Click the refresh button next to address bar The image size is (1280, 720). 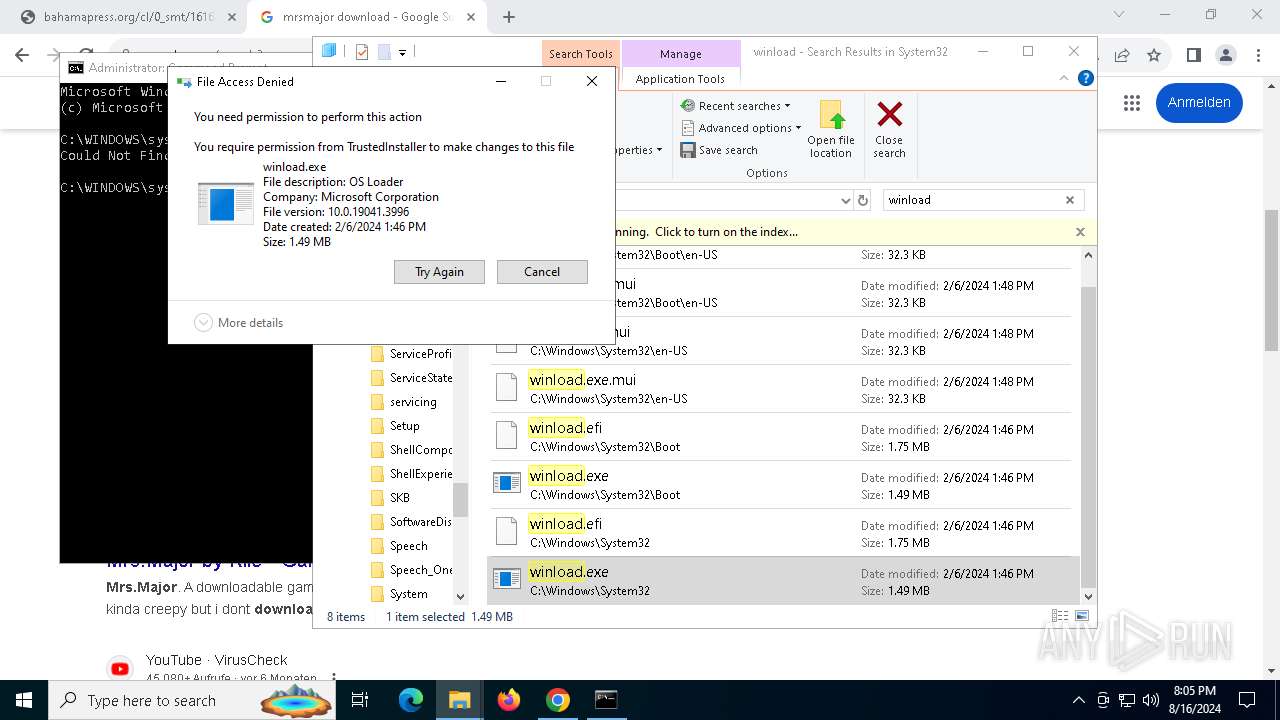click(864, 200)
